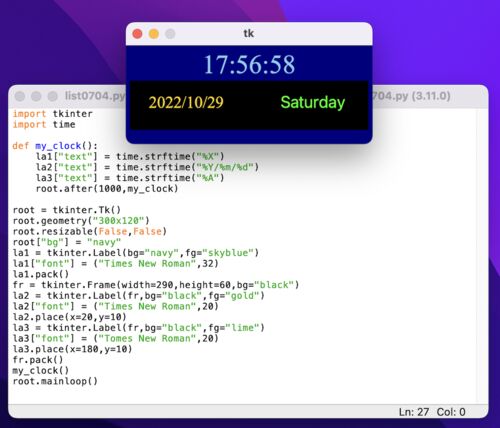The image size is (500, 428).
Task: Click the root.resizable(False,False) code line
Action: [90, 231]
